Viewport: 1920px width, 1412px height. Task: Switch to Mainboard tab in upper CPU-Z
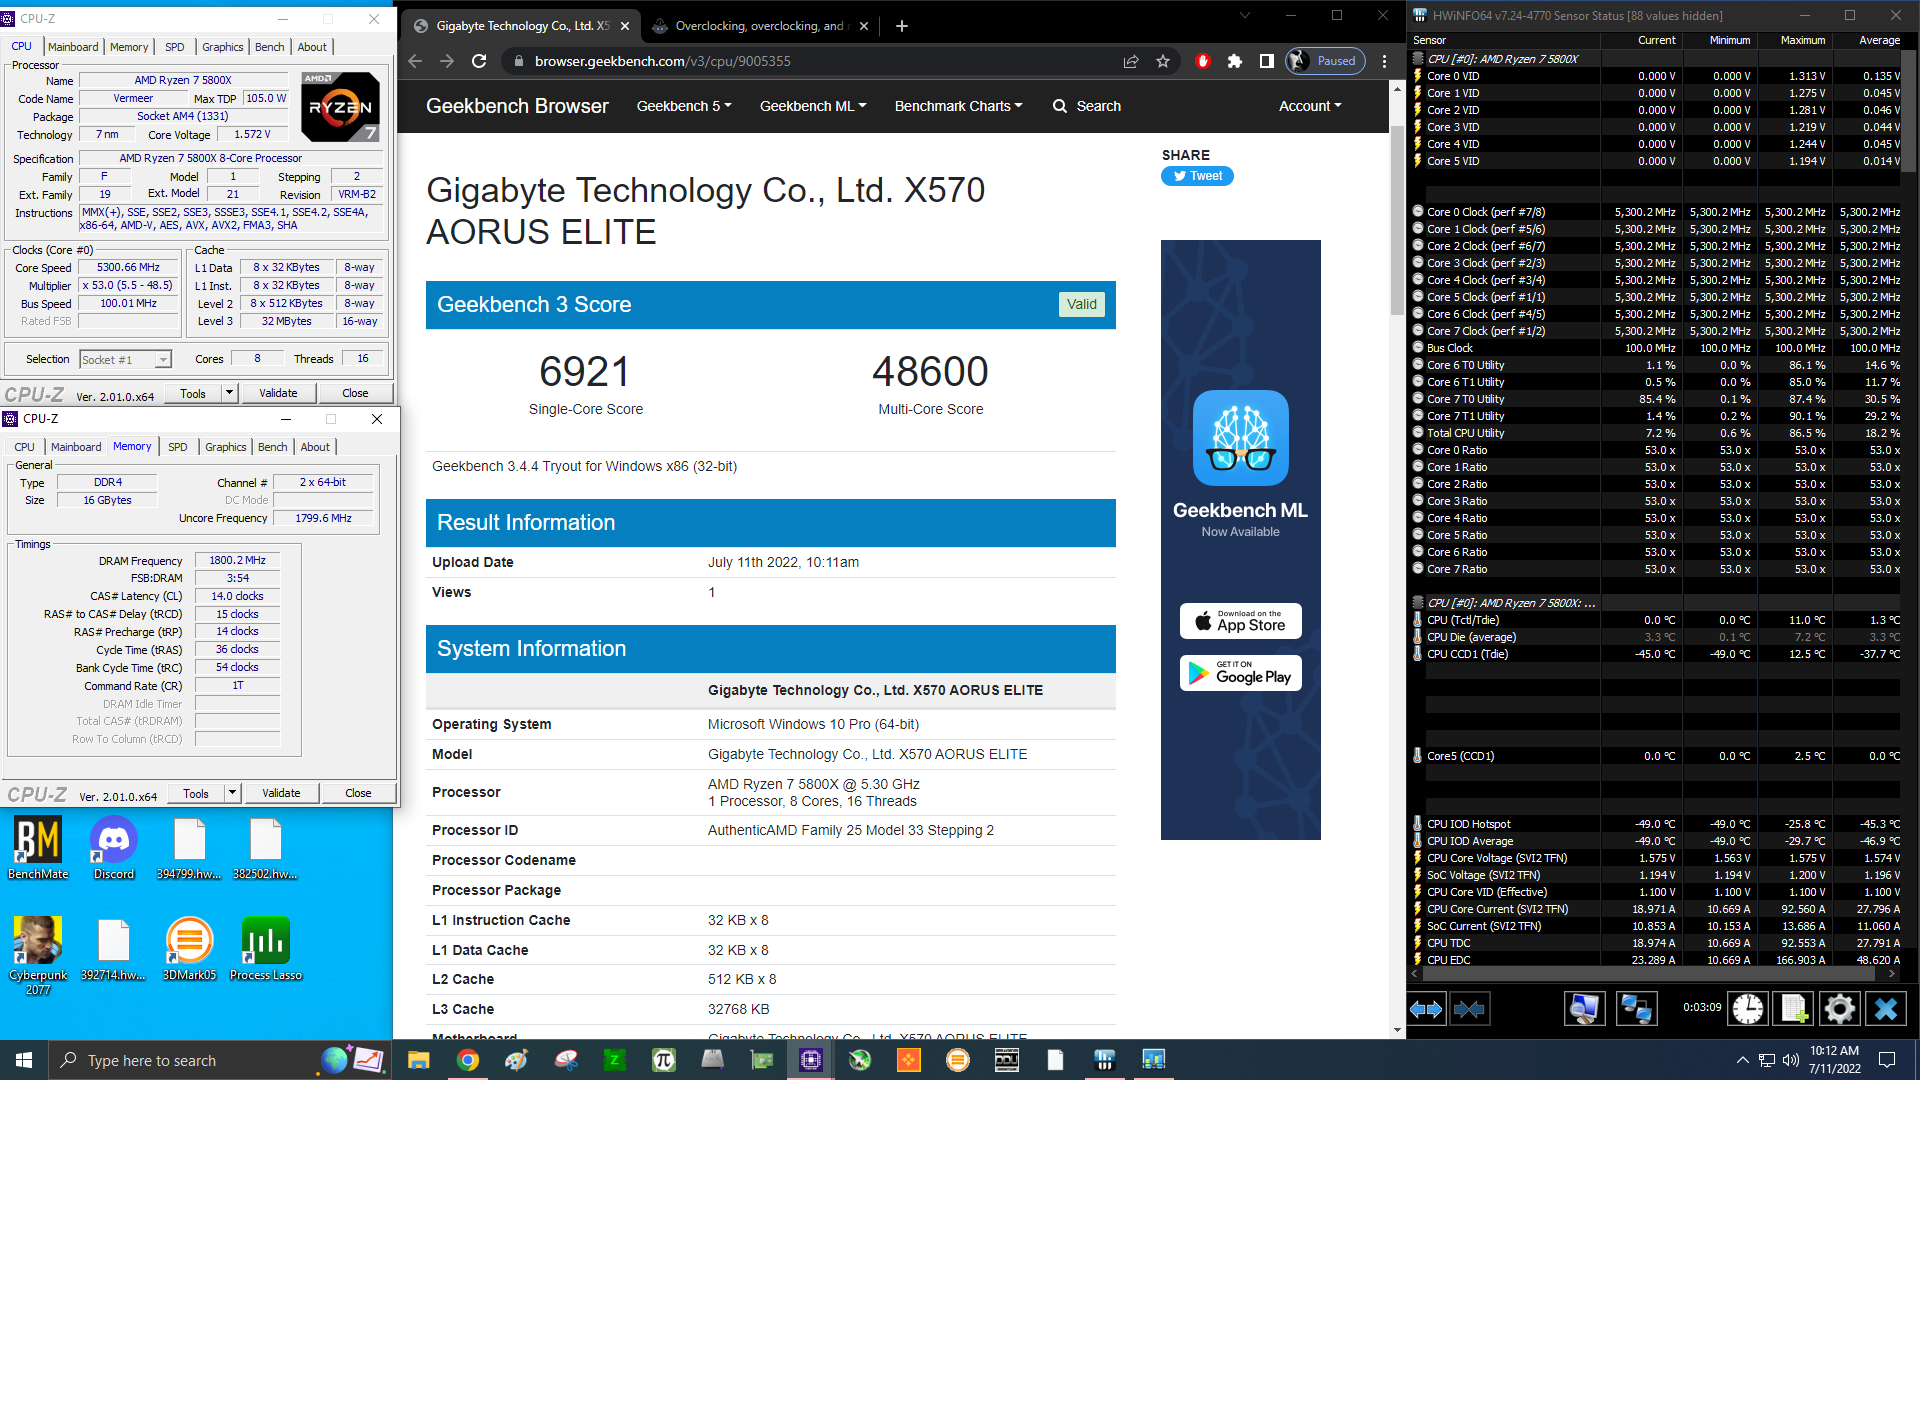click(73, 47)
